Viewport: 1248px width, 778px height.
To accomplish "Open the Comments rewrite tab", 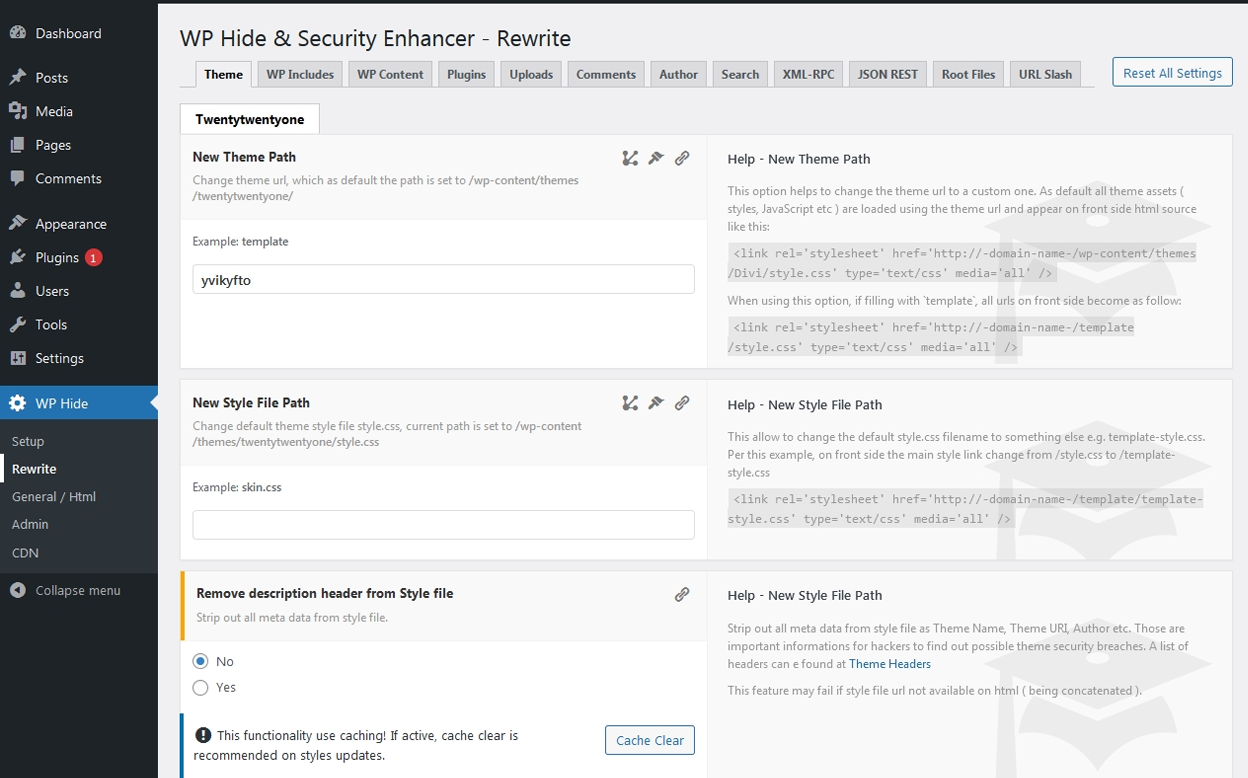I will (606, 74).
